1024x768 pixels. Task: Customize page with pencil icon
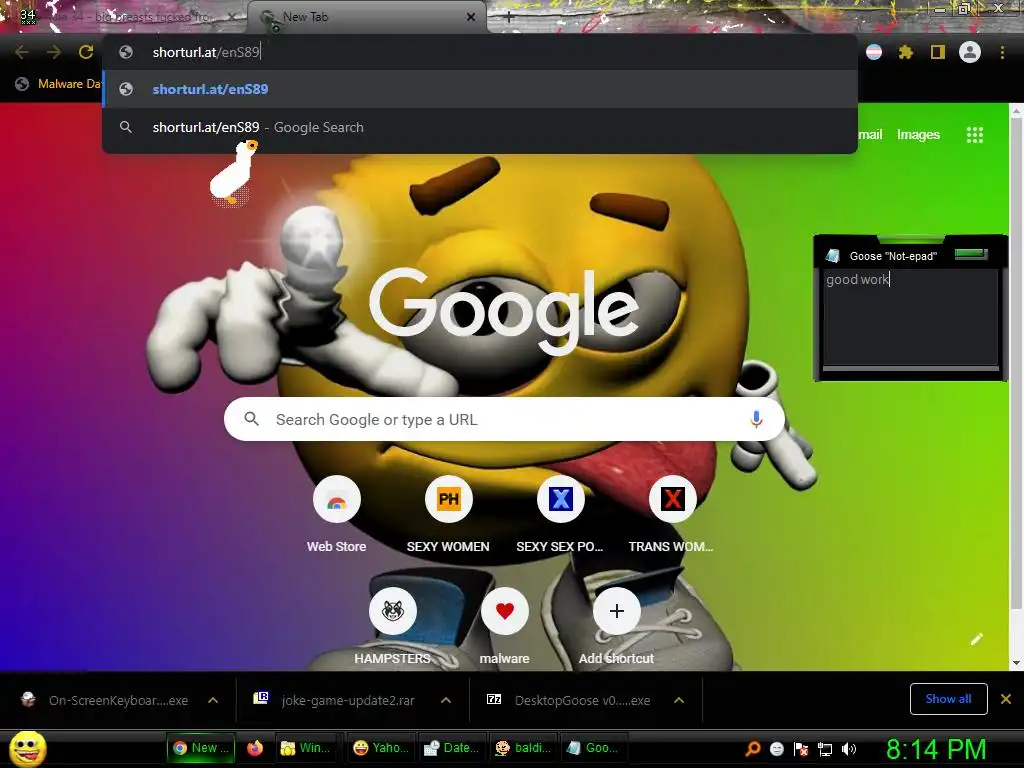point(976,639)
